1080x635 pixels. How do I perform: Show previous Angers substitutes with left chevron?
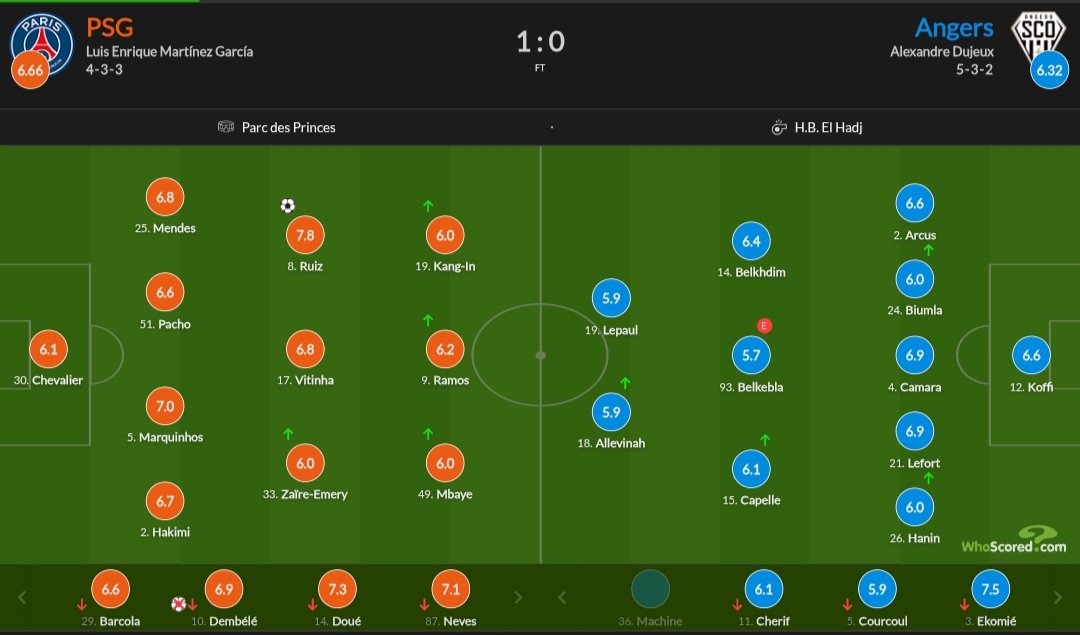pos(562,598)
